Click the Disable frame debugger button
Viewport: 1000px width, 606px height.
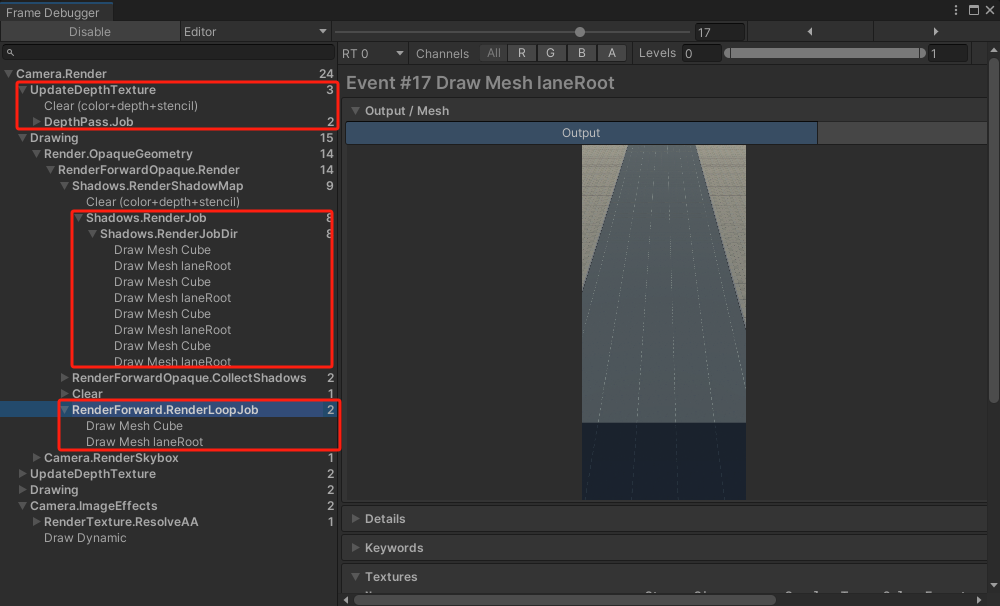coord(90,32)
